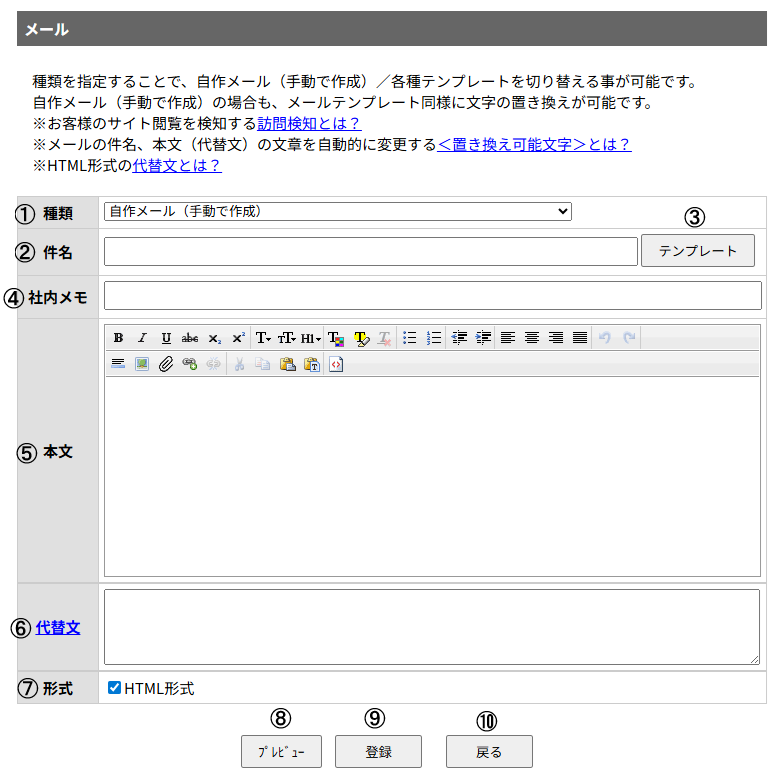Click the 代替文 text area
This screenshot has width=778, height=774.
(x=431, y=627)
